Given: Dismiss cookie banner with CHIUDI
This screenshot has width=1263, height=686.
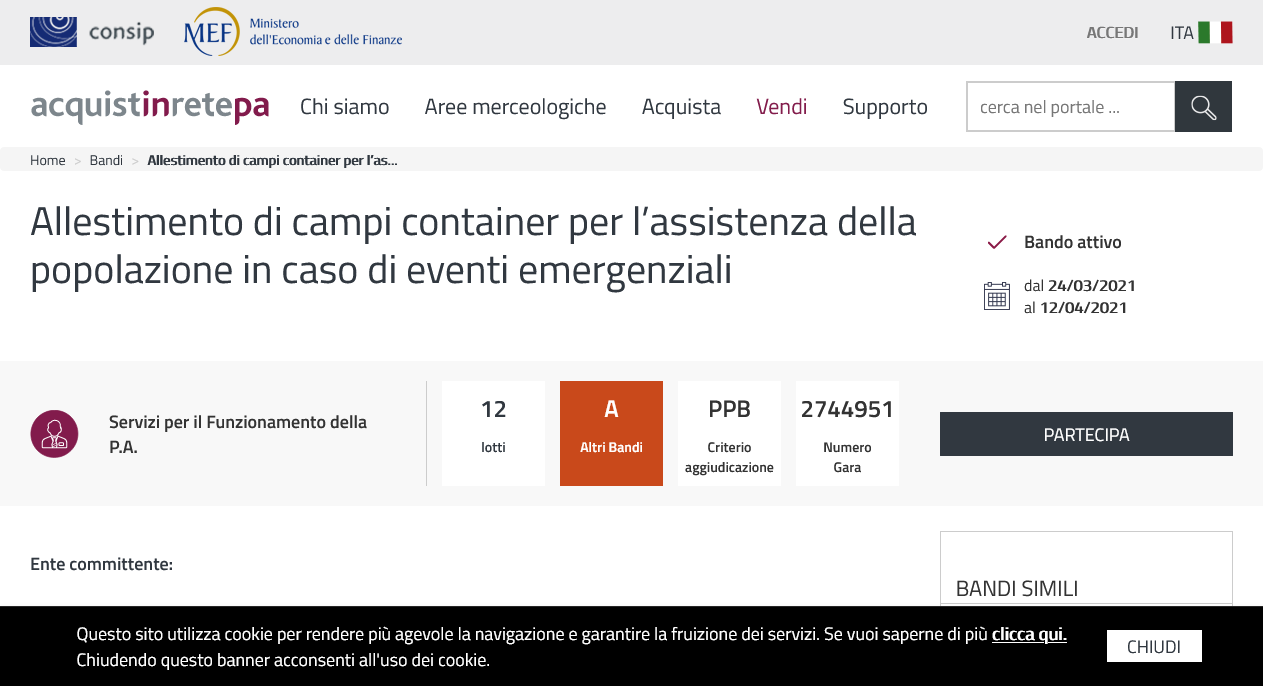Looking at the screenshot, I should 1154,646.
